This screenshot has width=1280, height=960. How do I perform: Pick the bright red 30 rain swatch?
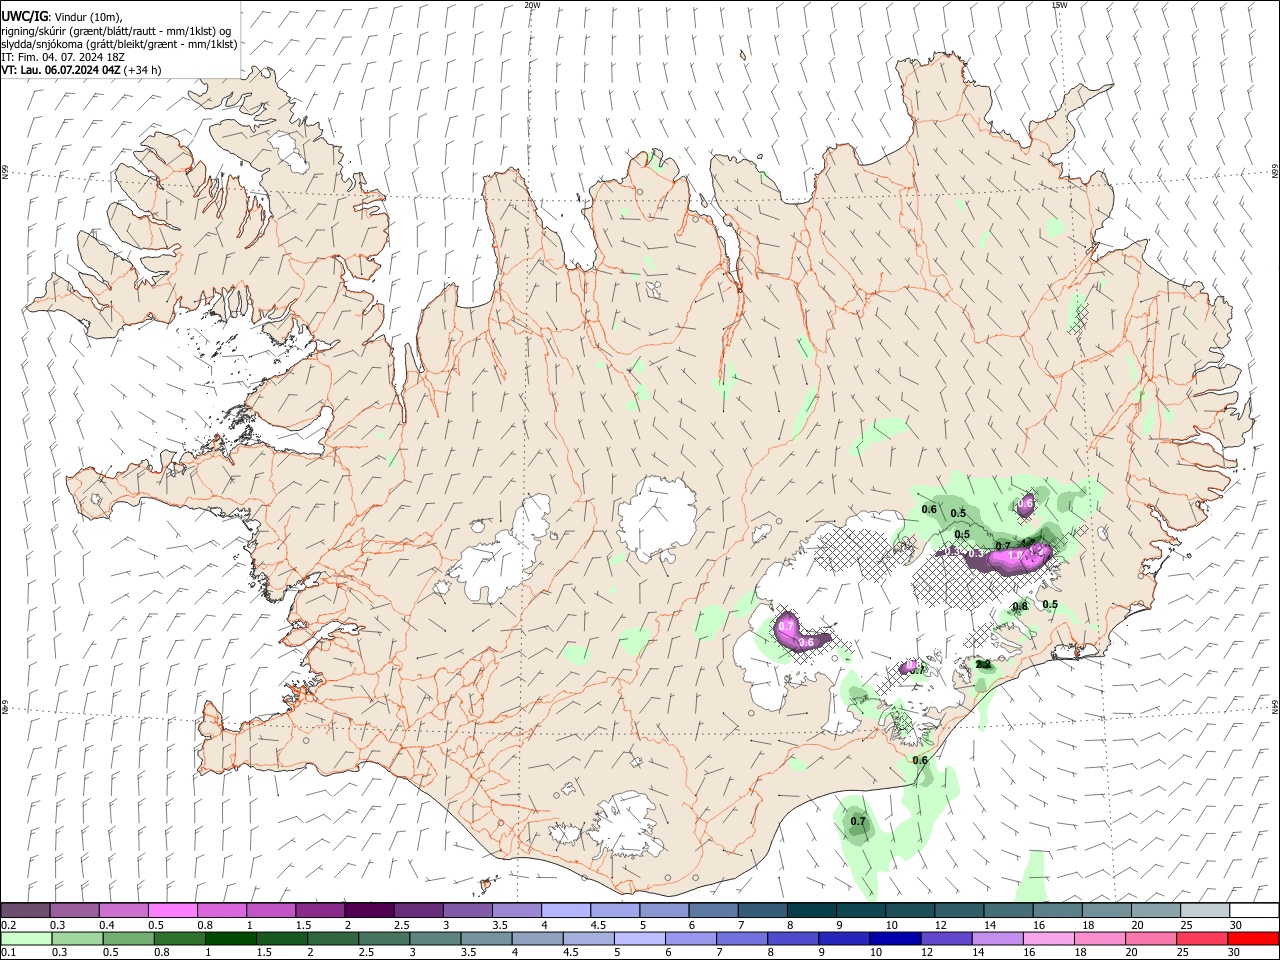click(1253, 938)
